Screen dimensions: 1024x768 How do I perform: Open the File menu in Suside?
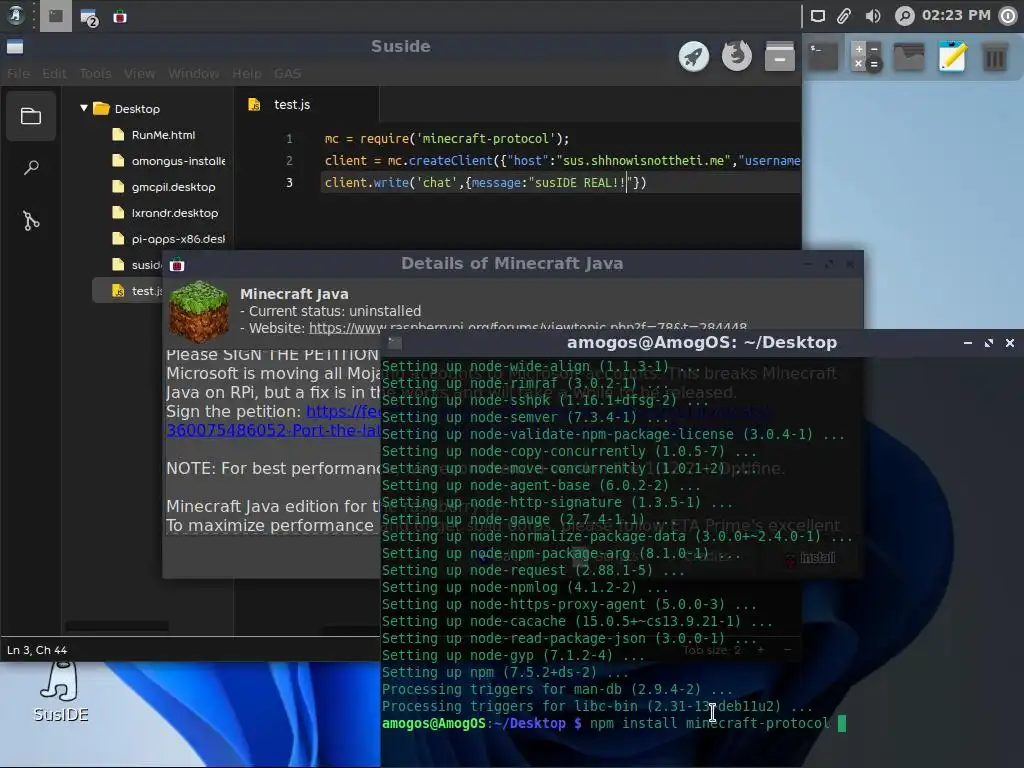click(18, 73)
